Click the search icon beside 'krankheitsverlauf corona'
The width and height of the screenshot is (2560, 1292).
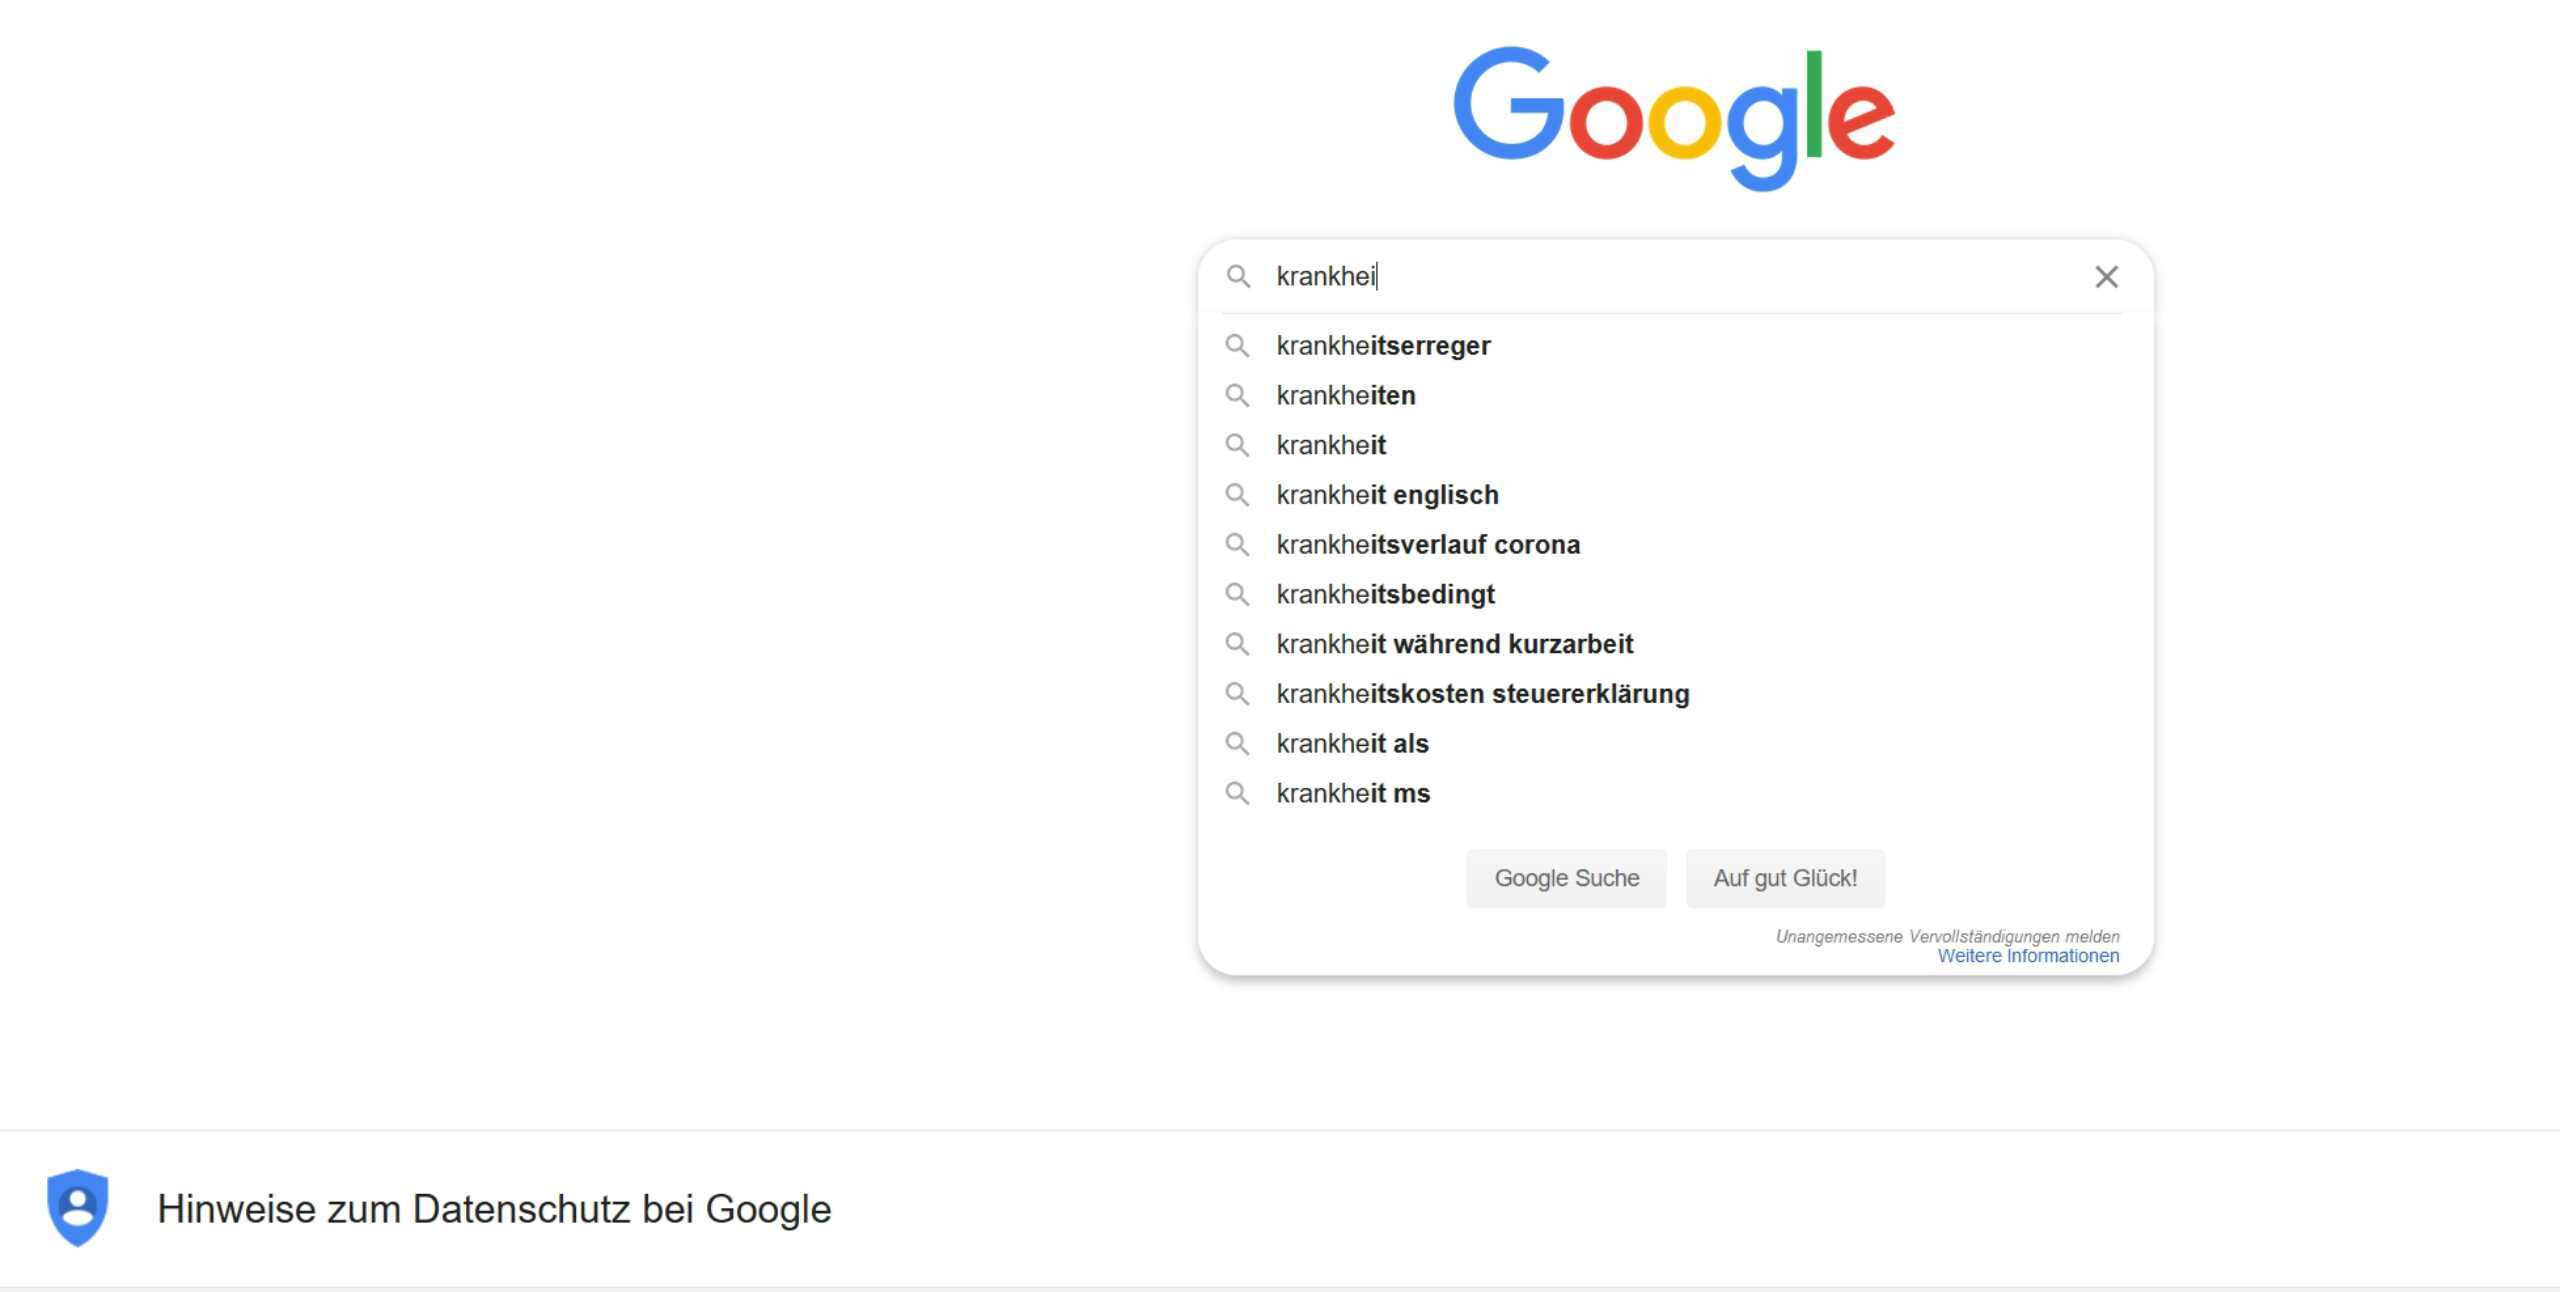coord(1238,545)
